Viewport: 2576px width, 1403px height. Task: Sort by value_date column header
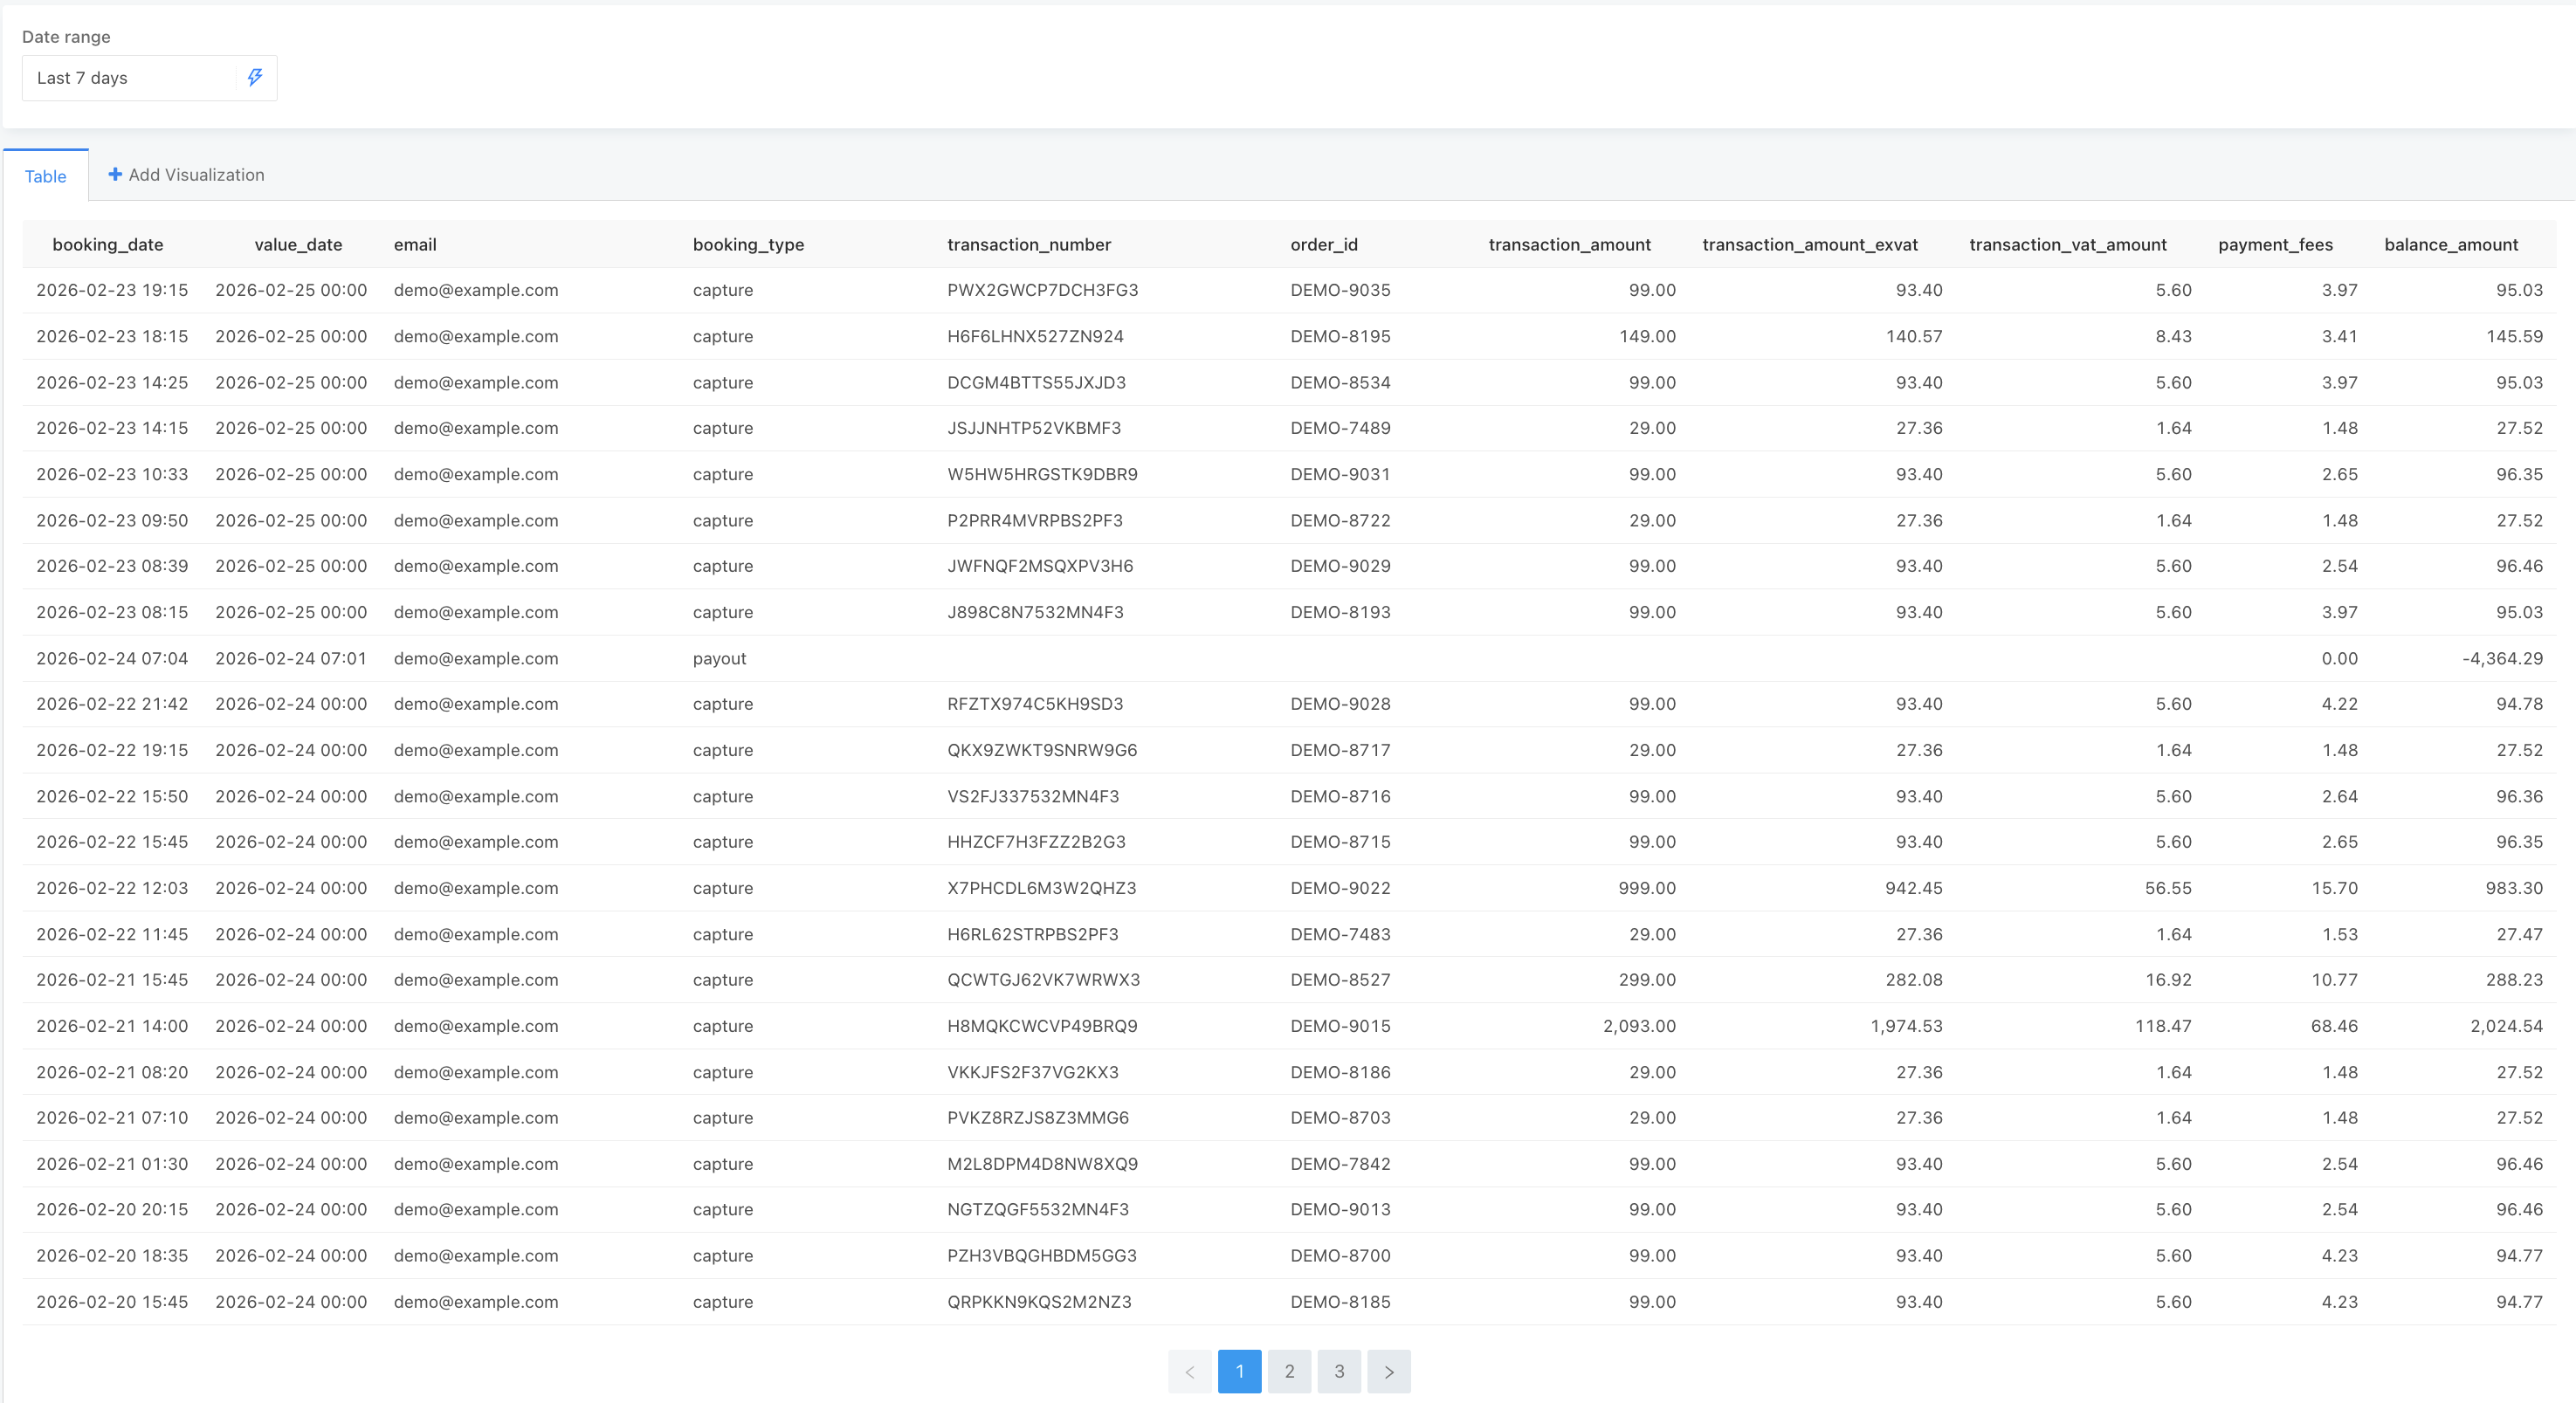tap(298, 244)
